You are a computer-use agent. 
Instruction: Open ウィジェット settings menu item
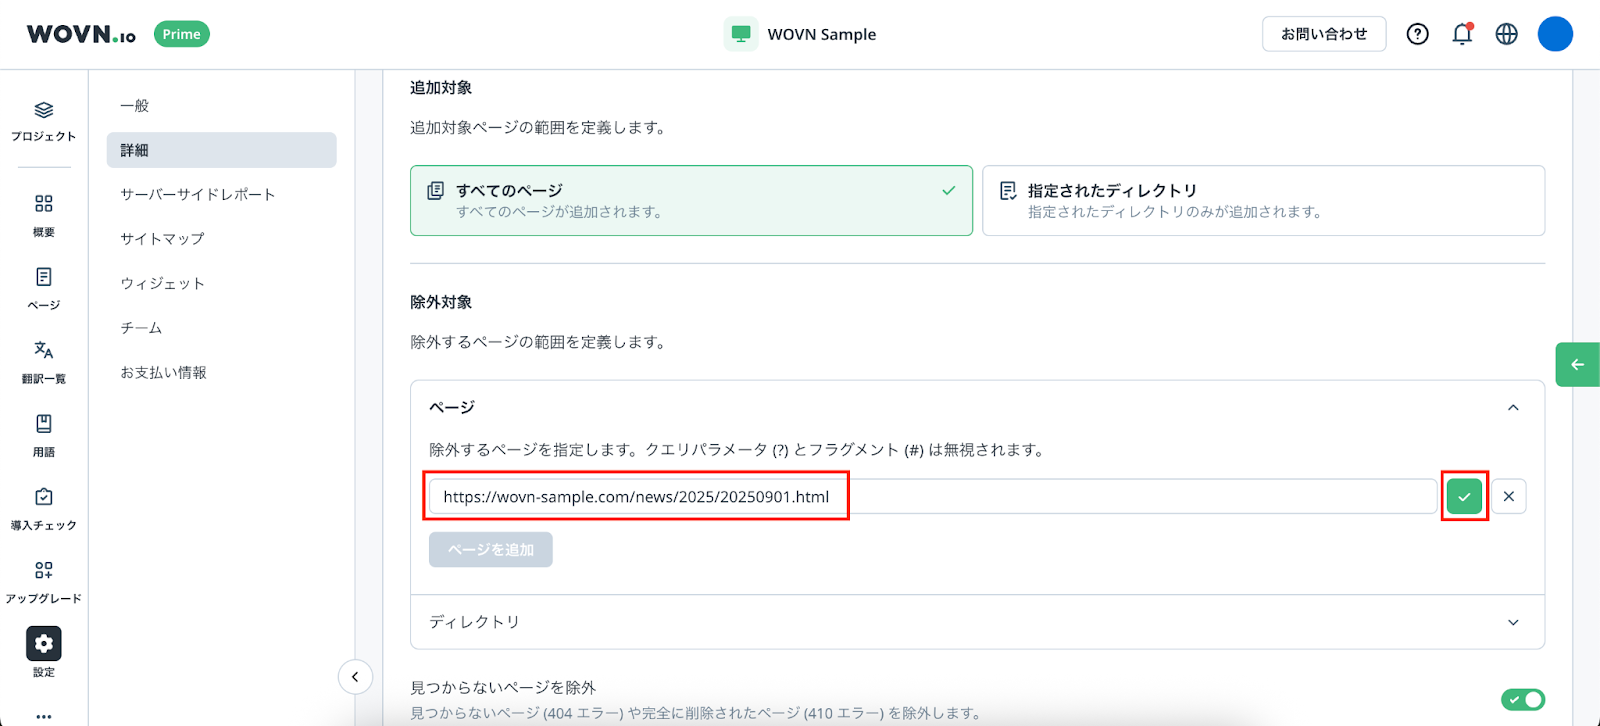point(163,283)
